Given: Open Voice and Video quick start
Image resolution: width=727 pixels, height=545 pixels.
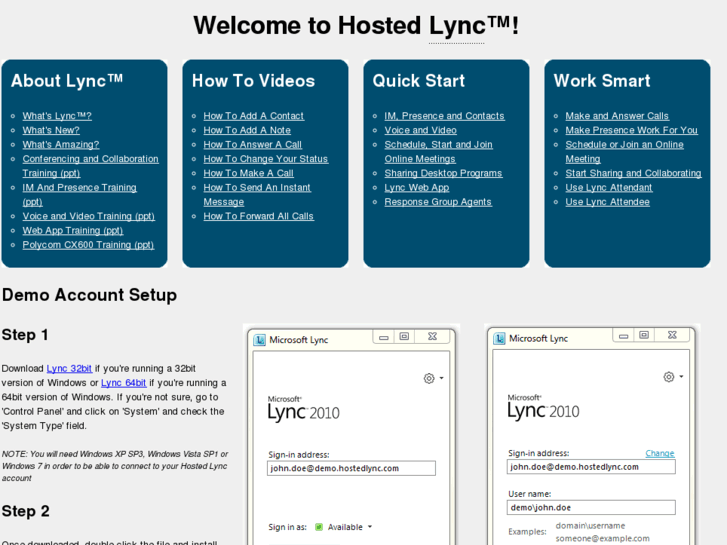Looking at the screenshot, I should pyautogui.click(x=421, y=130).
